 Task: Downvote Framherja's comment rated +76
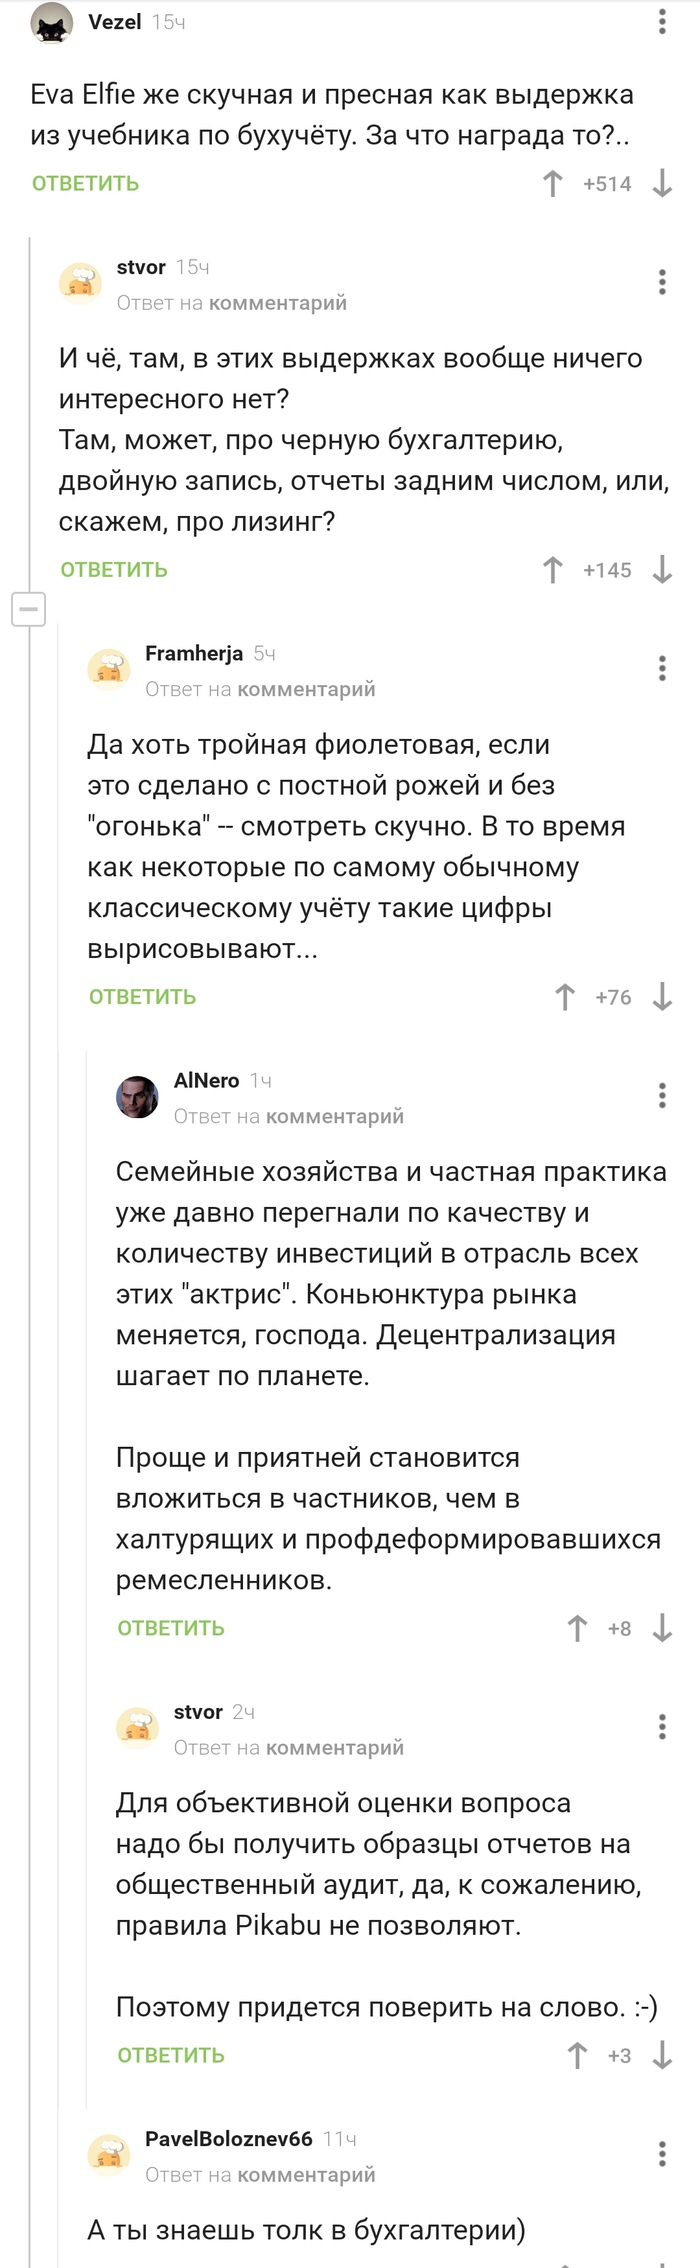[662, 997]
